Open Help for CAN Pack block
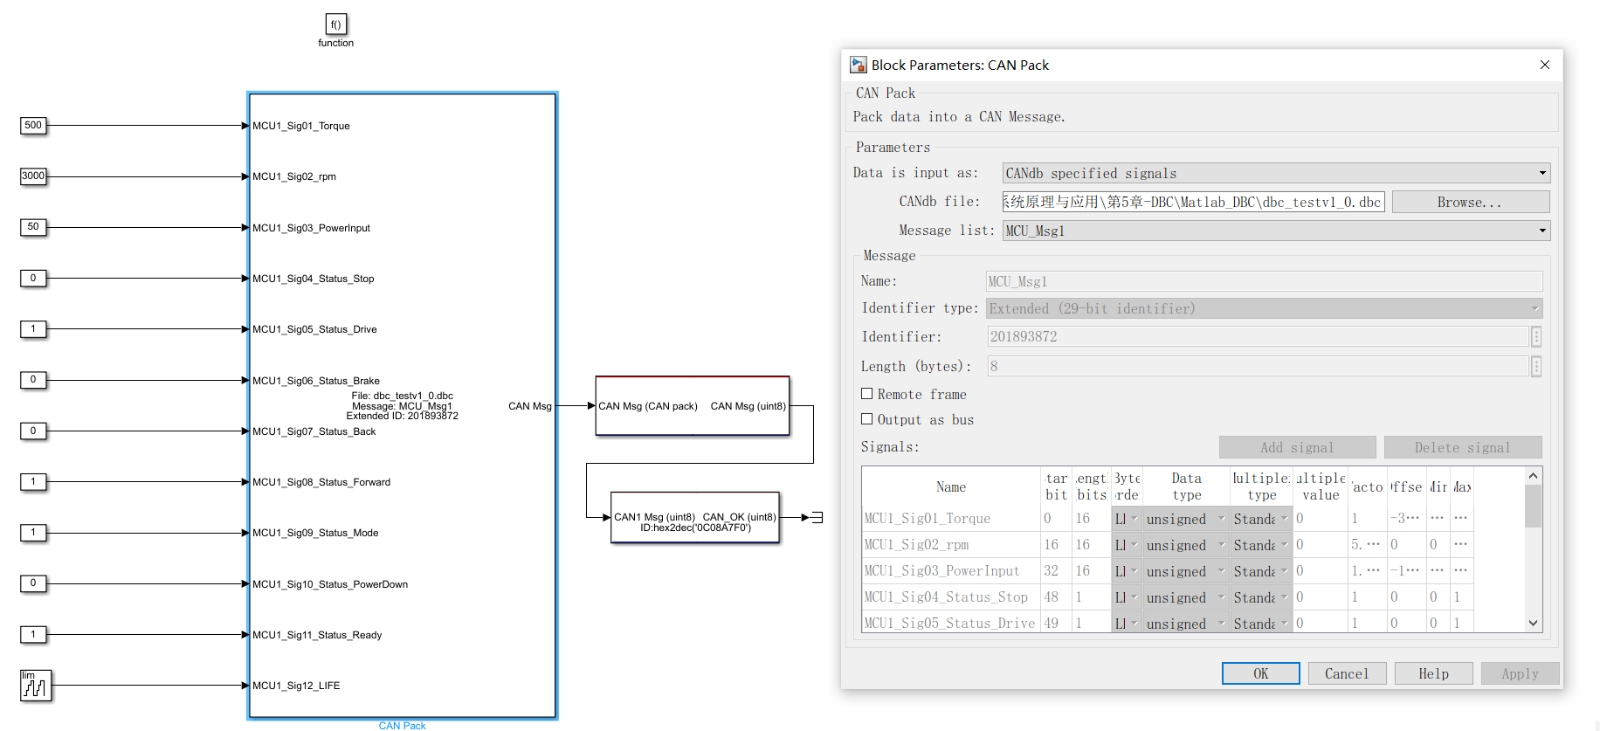The width and height of the screenshot is (1600, 731). click(x=1433, y=674)
